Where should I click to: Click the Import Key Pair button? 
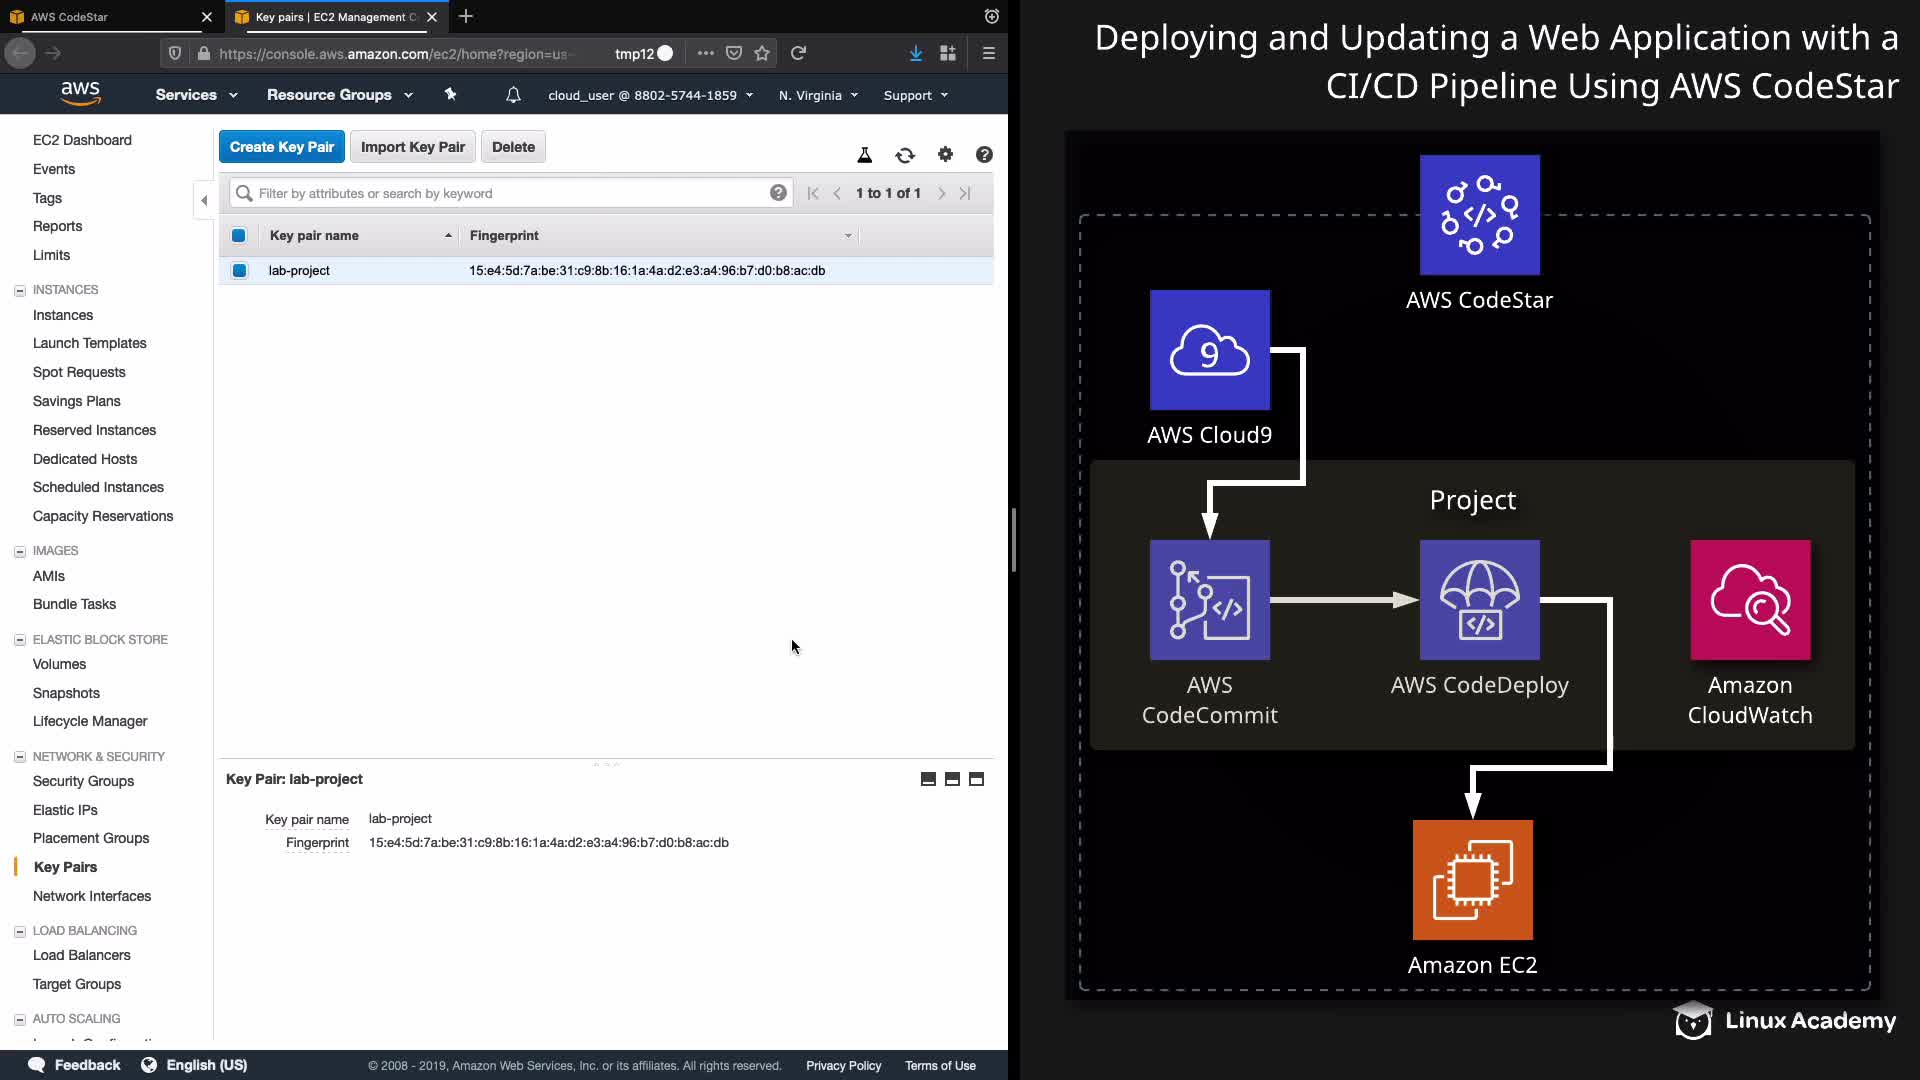click(412, 147)
